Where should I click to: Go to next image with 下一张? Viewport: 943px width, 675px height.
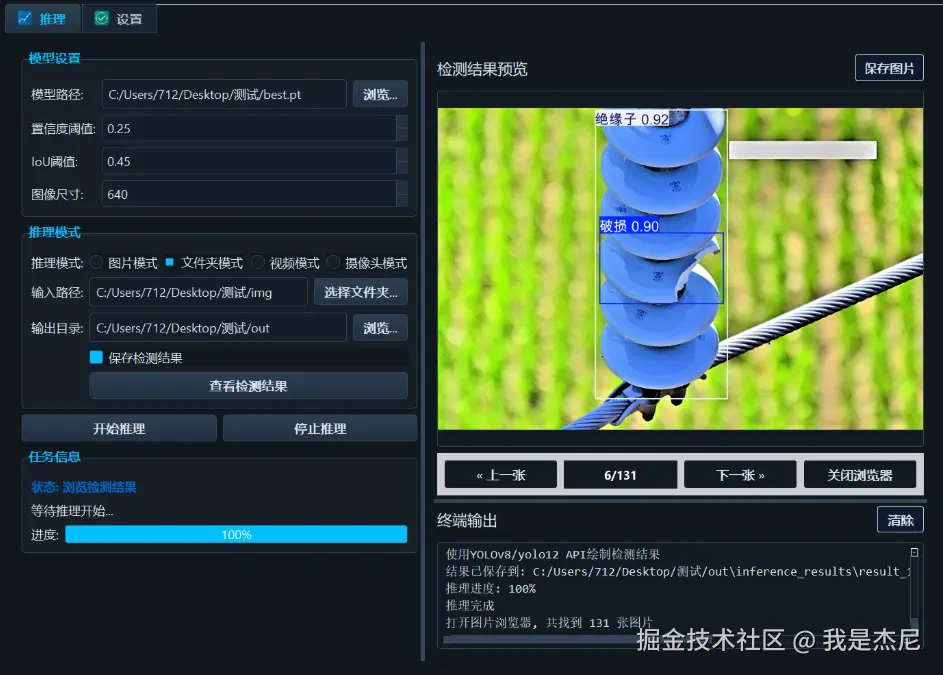pyautogui.click(x=739, y=474)
